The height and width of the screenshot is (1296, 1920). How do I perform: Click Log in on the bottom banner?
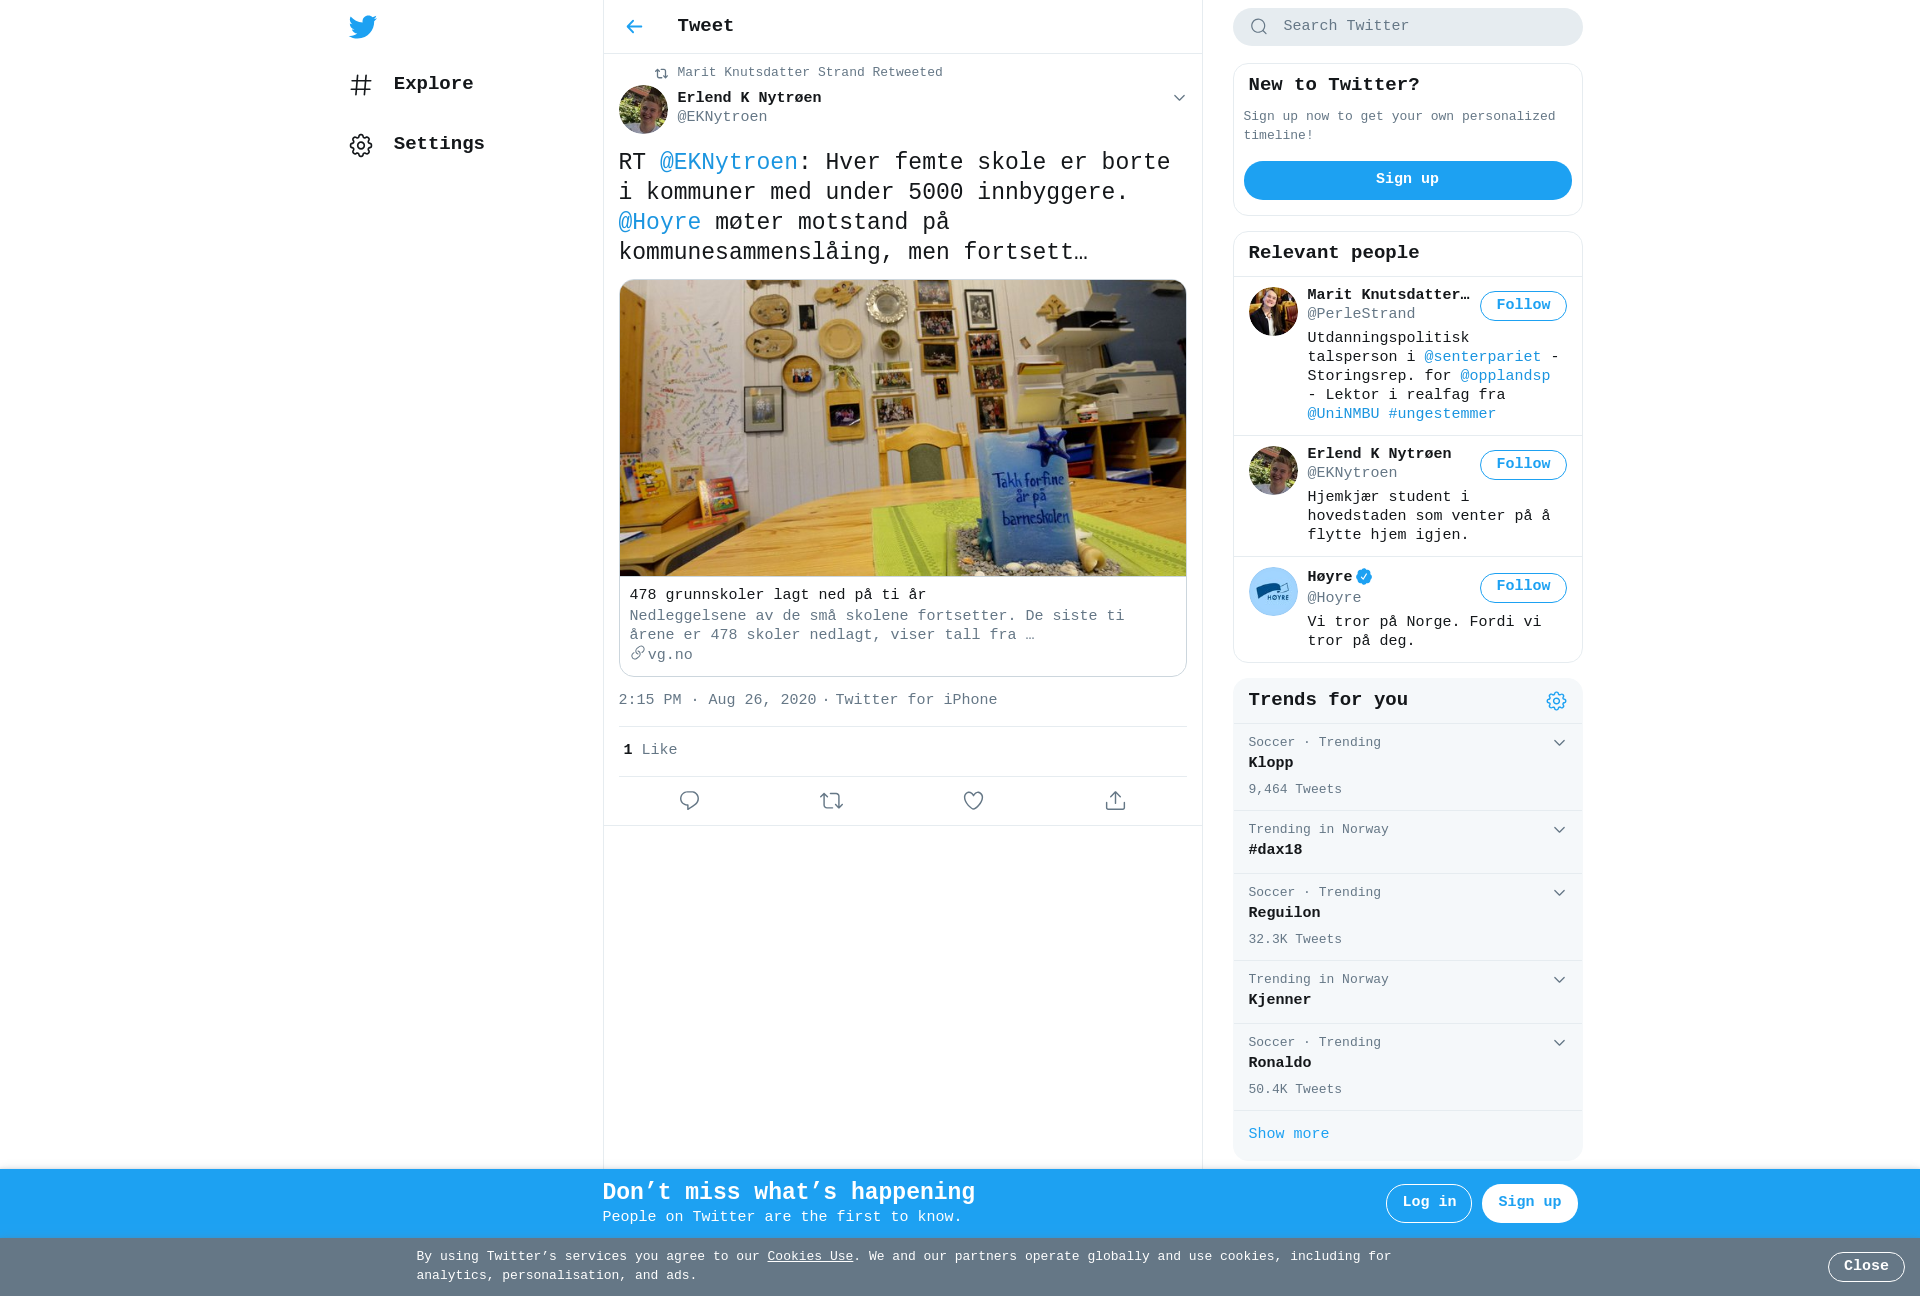[x=1428, y=1203]
